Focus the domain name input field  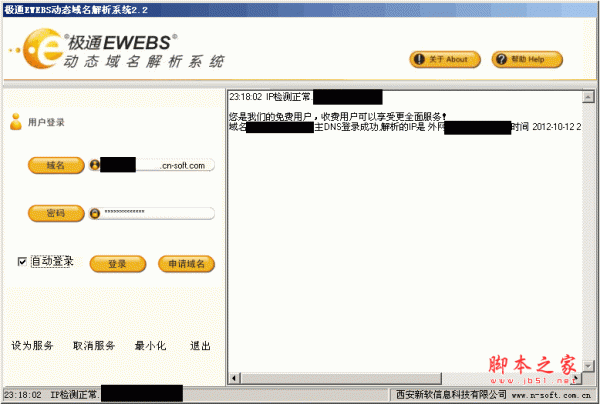tap(152, 165)
